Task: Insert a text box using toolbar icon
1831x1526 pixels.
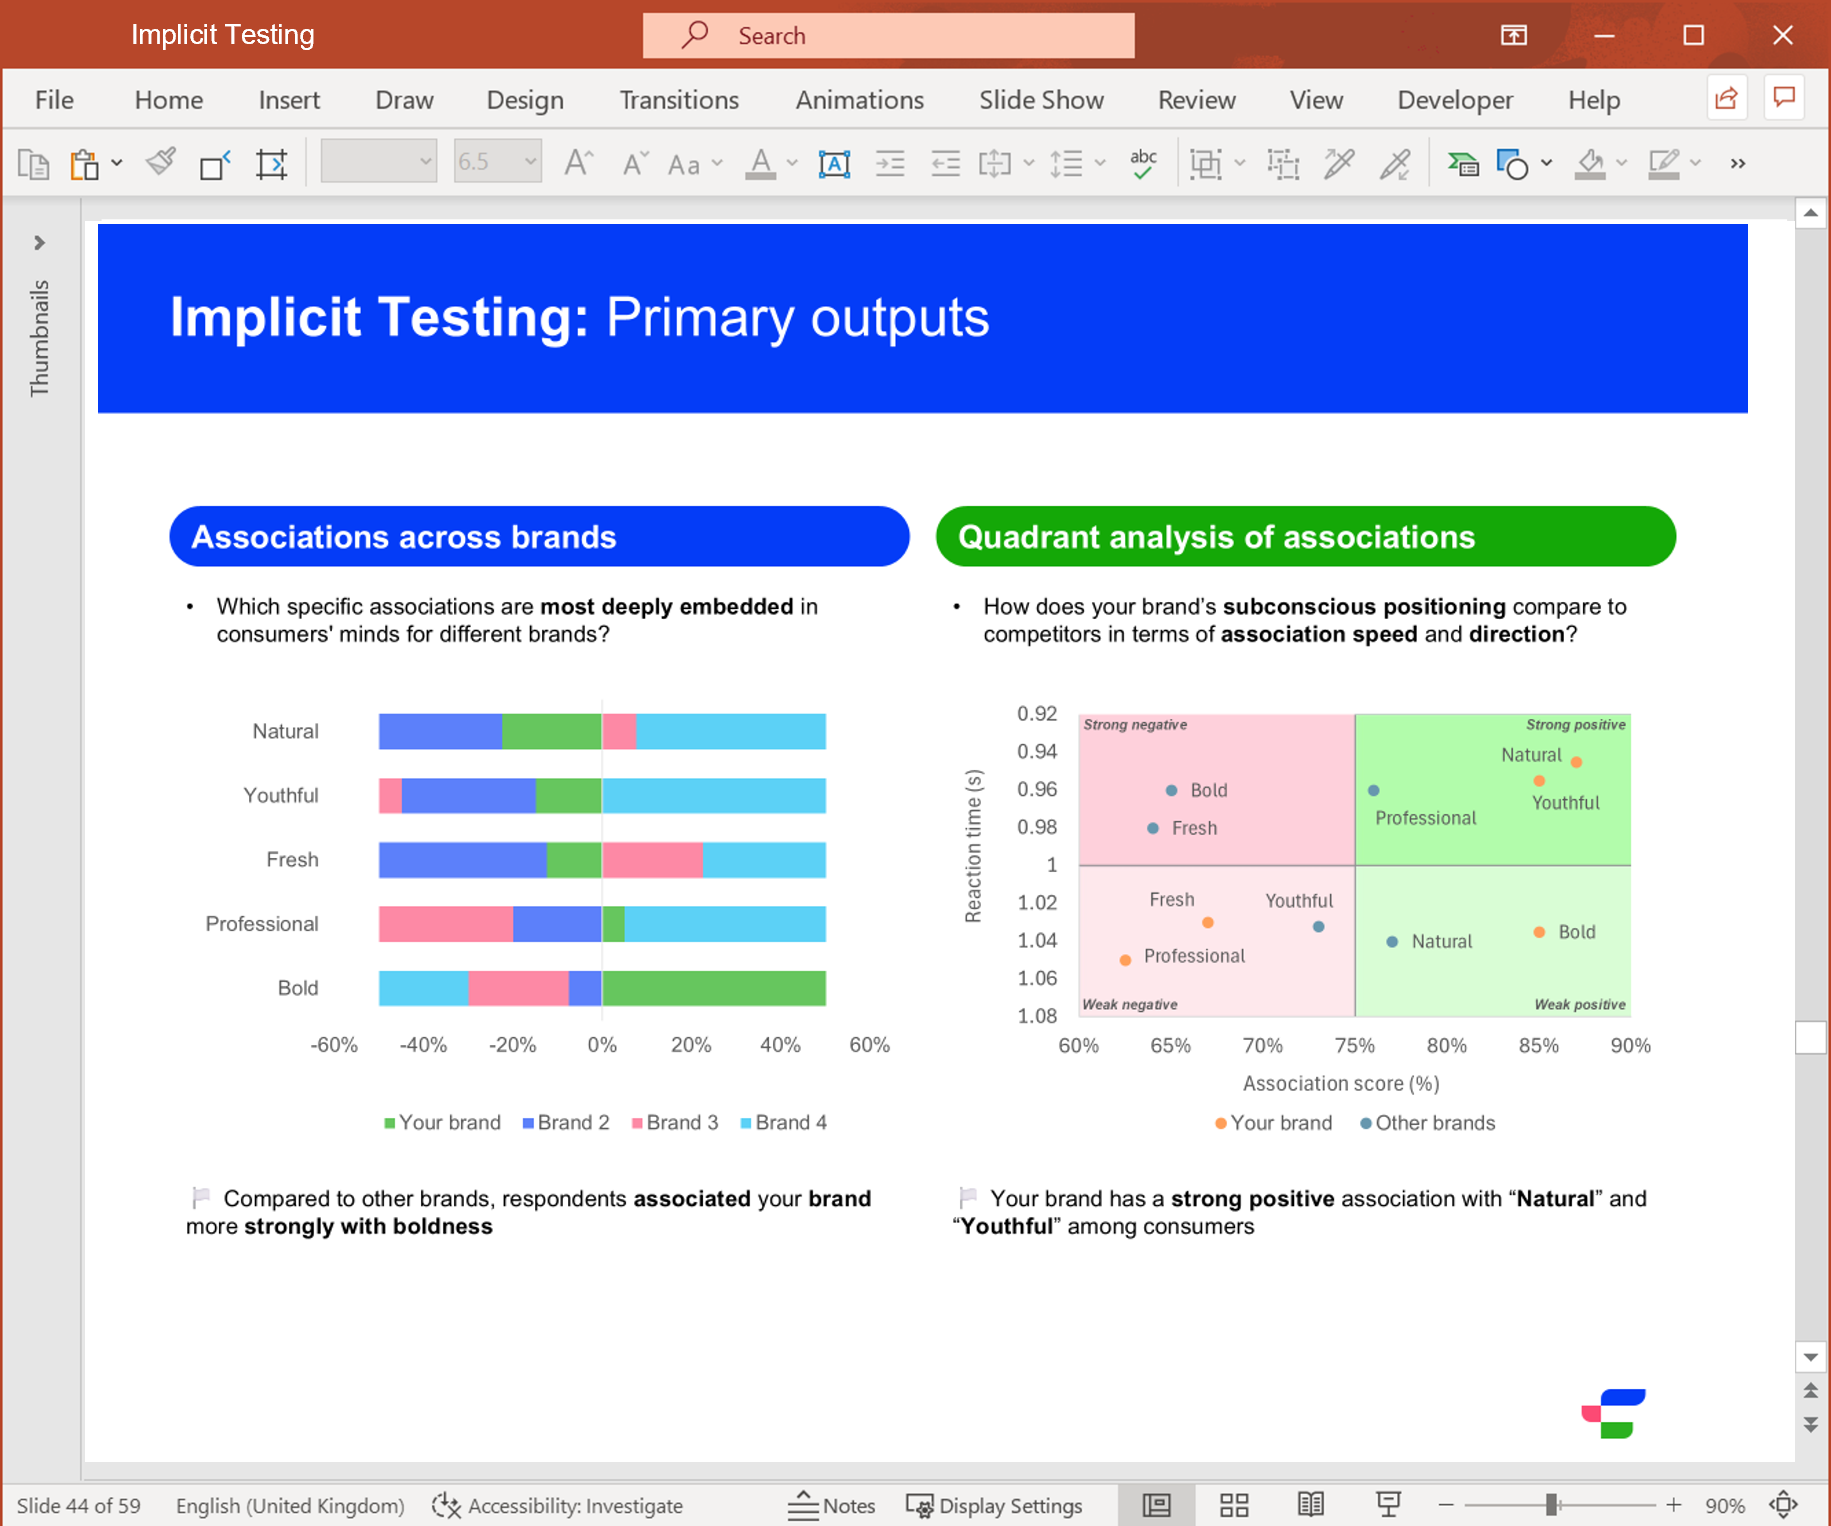Action: 834,163
